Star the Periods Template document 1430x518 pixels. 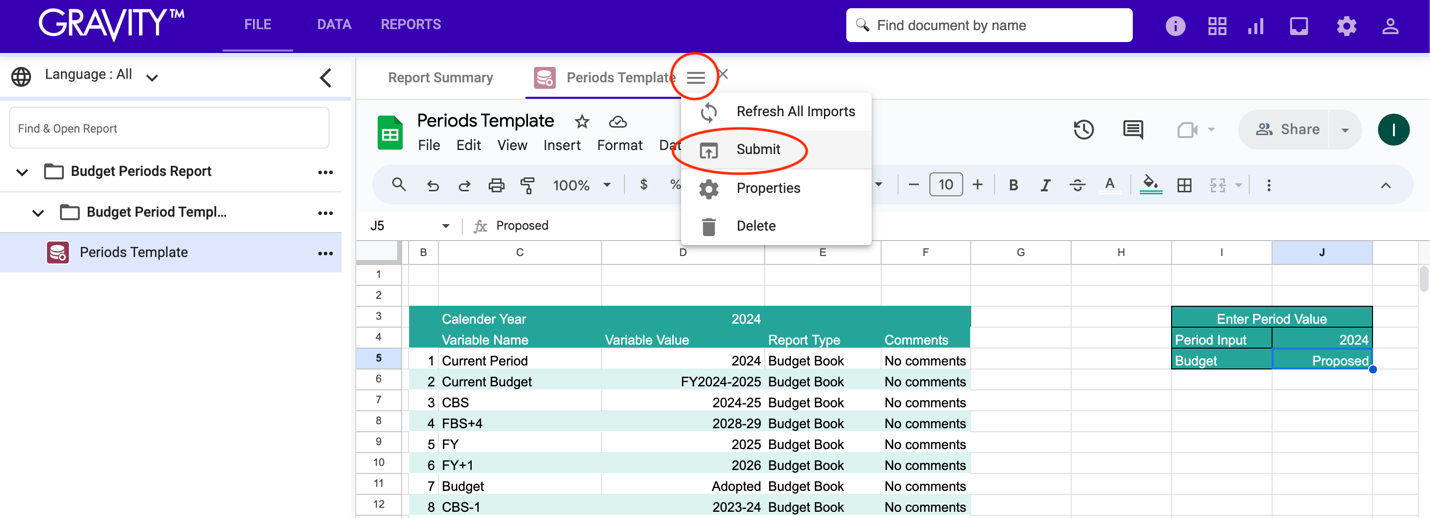pyautogui.click(x=582, y=121)
